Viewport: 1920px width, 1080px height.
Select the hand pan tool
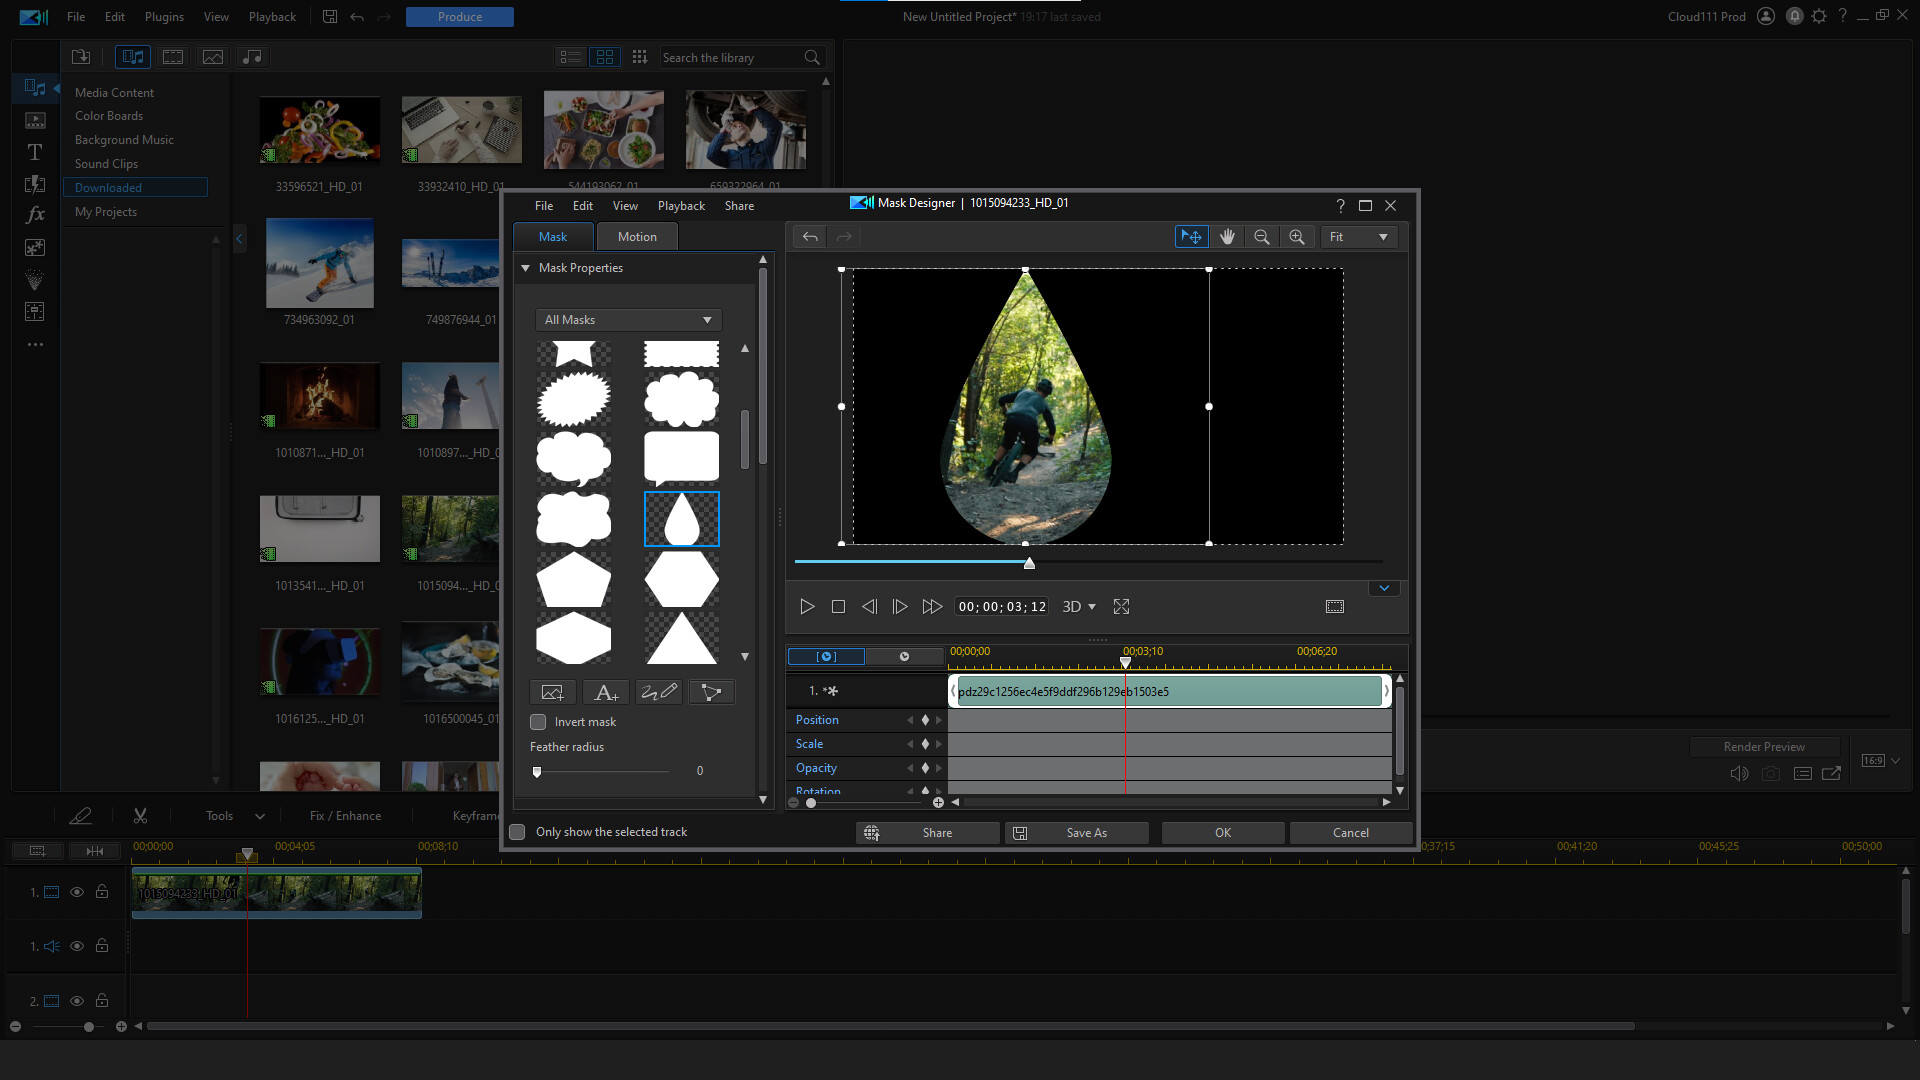pos(1227,236)
